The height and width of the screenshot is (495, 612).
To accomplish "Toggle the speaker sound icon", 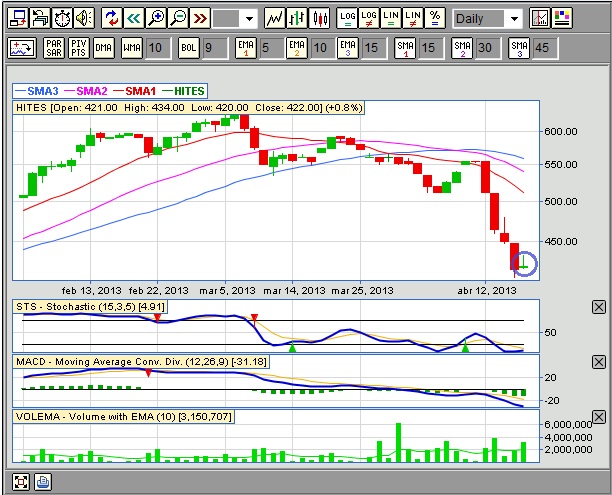I will pos(84,18).
